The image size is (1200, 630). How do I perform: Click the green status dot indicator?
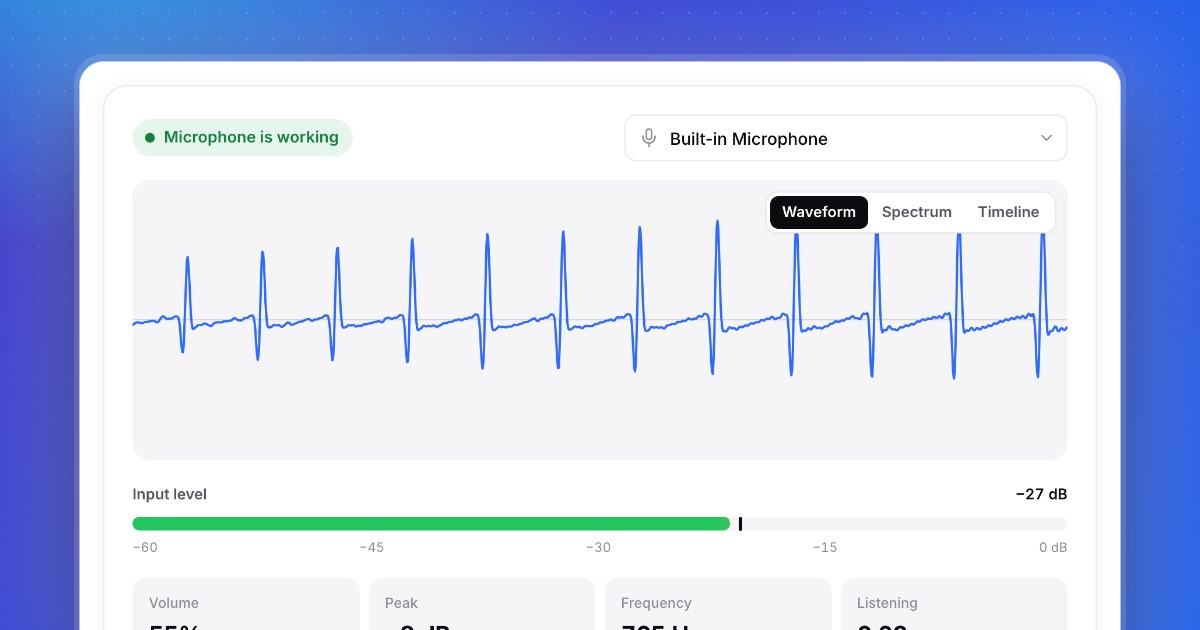[150, 138]
